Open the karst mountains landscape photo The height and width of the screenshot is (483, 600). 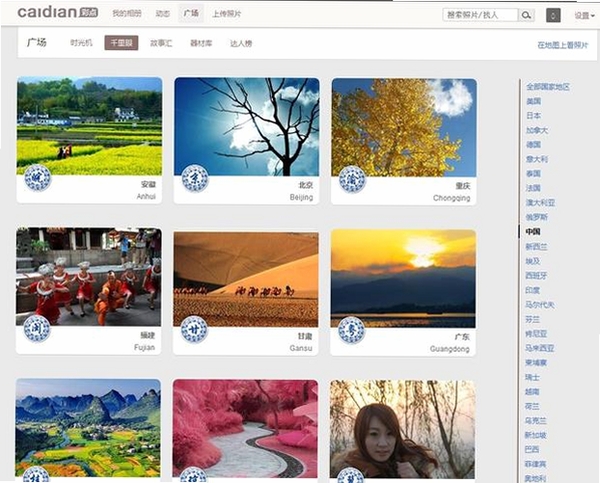pyautogui.click(x=88, y=428)
